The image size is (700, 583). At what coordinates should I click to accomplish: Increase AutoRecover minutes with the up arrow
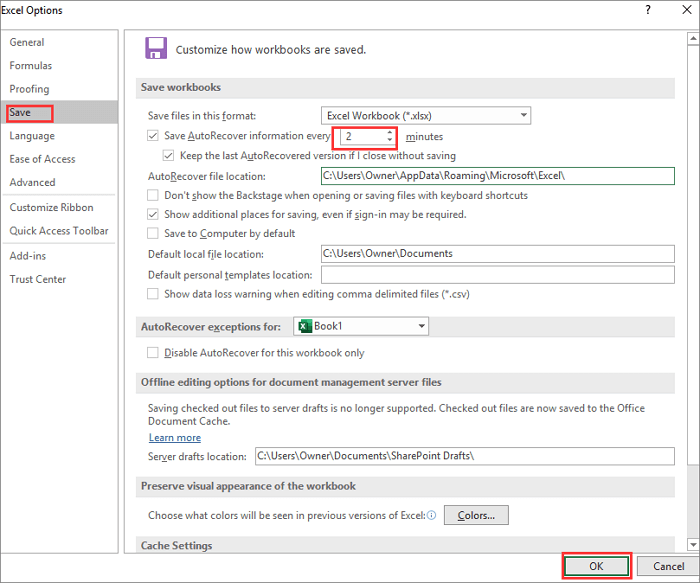pyautogui.click(x=390, y=132)
